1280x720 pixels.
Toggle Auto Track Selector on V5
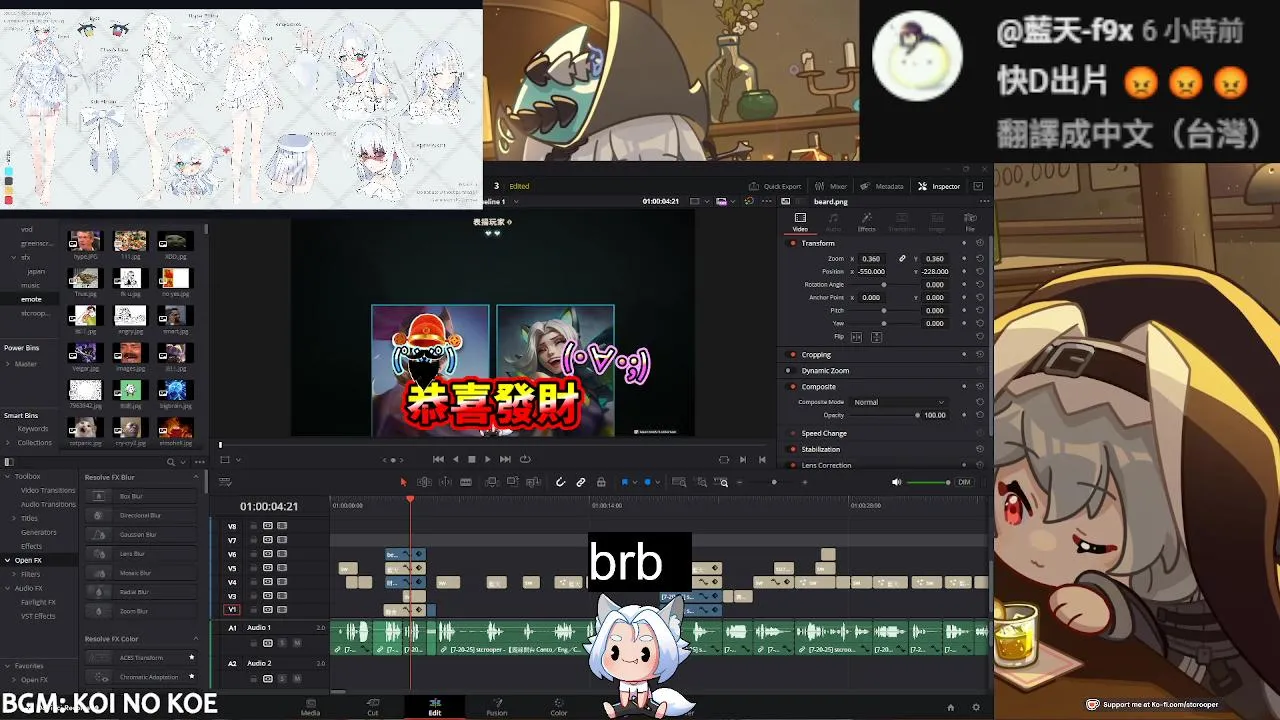click(x=268, y=568)
